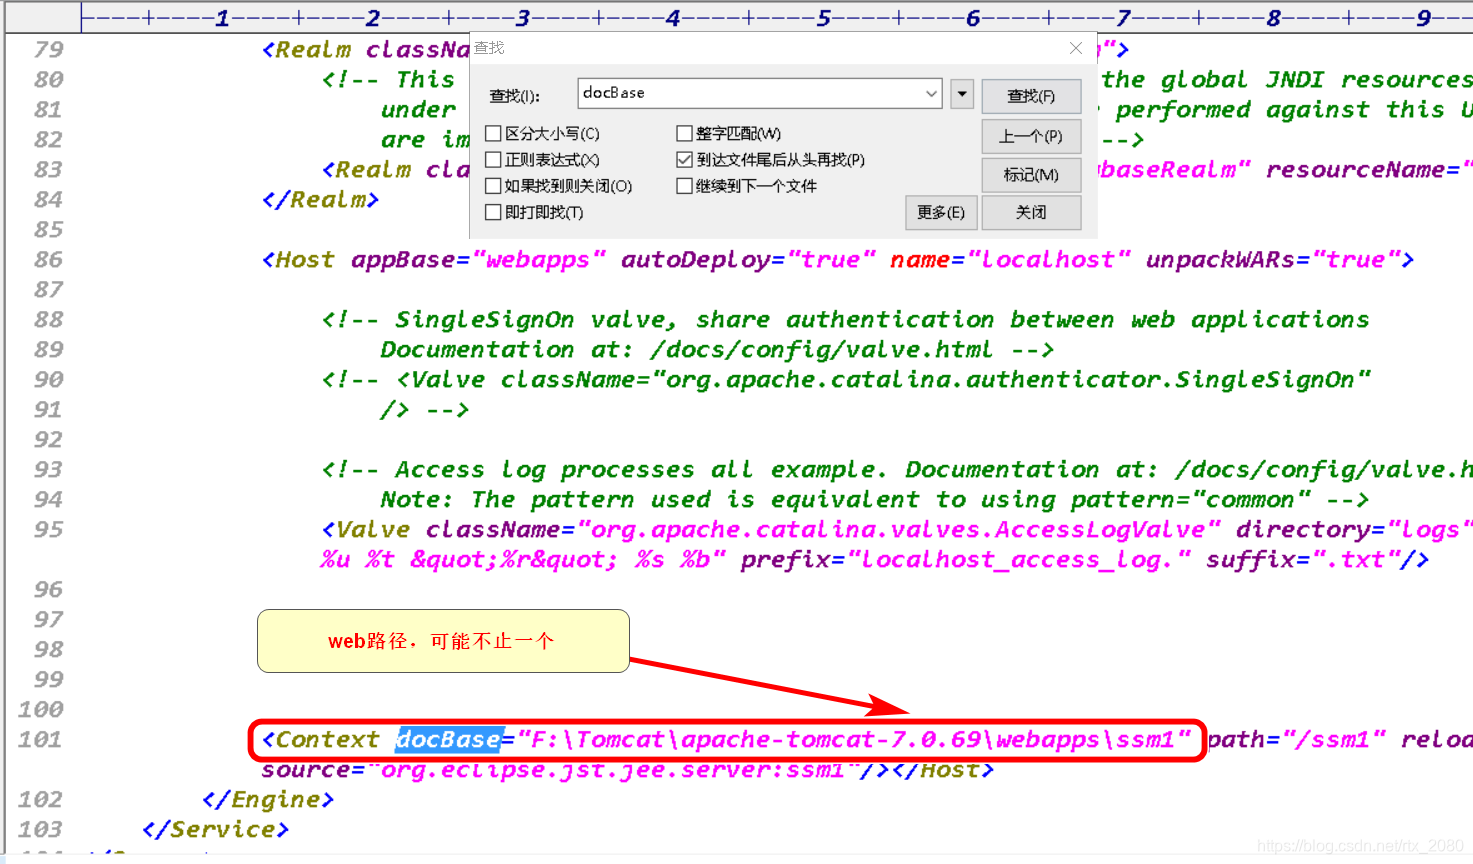
Task: Click line number 79 in the gutter
Action: click(x=48, y=49)
